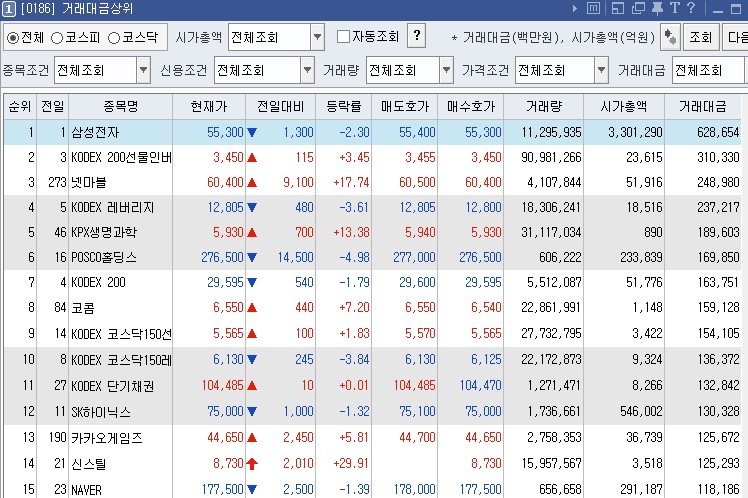Open the 시가총액 dropdown arrow

click(317, 37)
